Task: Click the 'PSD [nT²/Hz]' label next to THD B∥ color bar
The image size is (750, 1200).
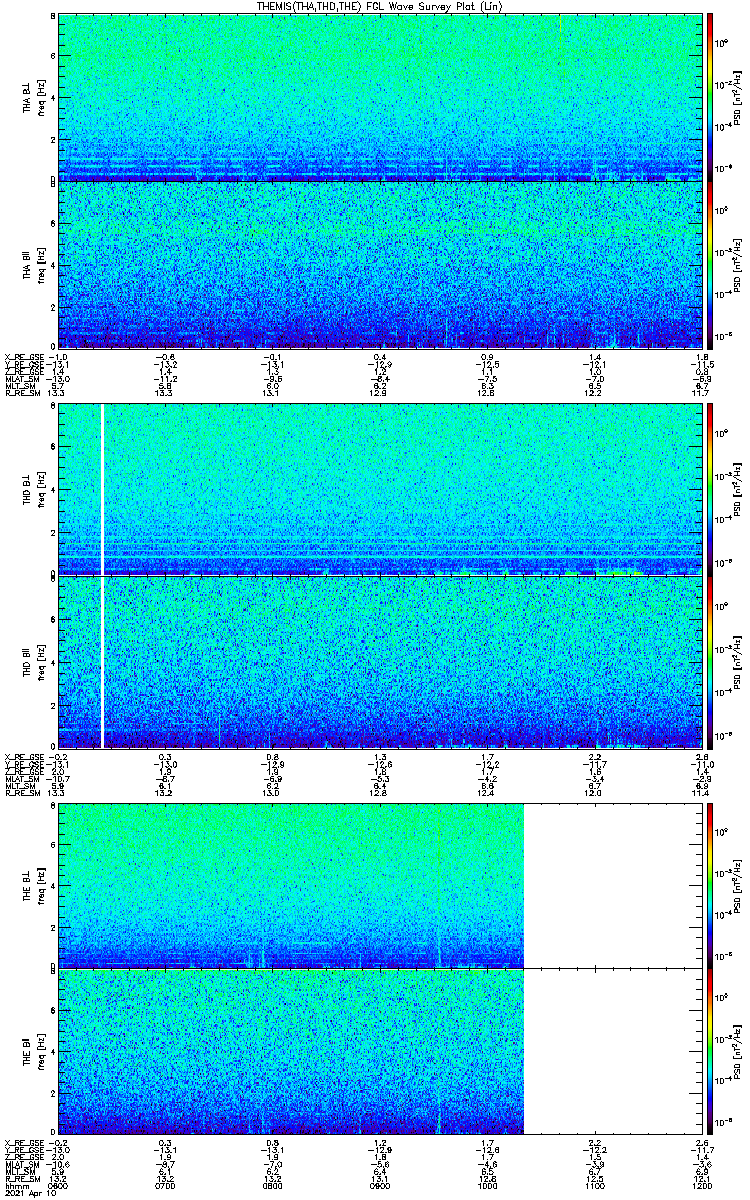Action: (x=739, y=661)
